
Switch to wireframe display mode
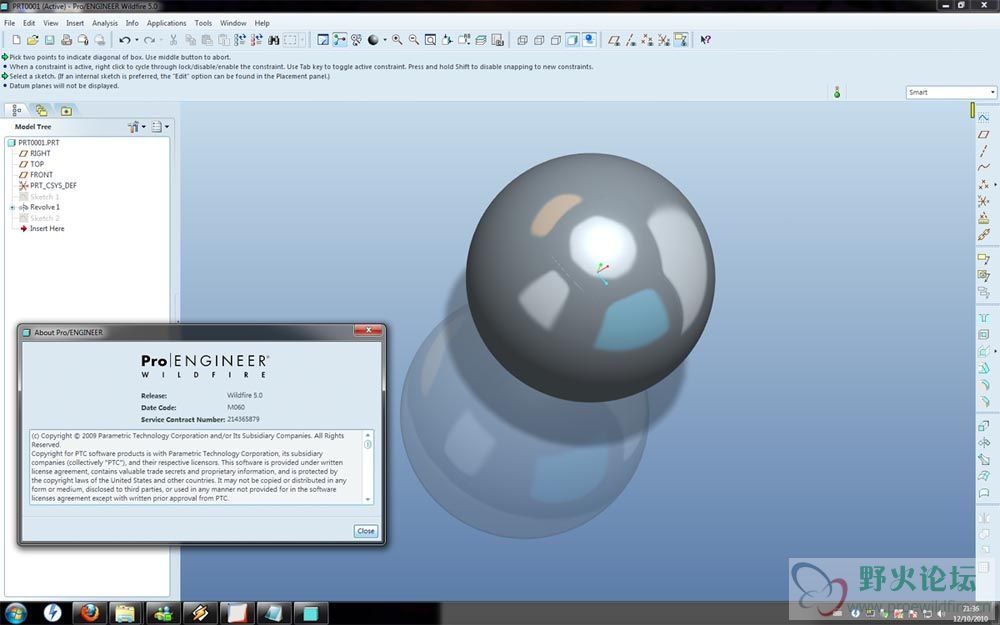522,40
